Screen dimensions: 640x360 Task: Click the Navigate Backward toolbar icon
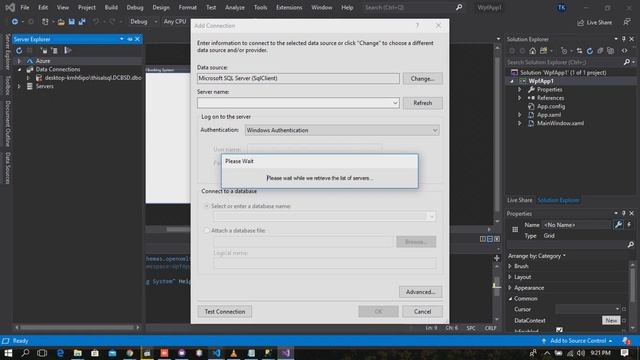pyautogui.click(x=15, y=22)
